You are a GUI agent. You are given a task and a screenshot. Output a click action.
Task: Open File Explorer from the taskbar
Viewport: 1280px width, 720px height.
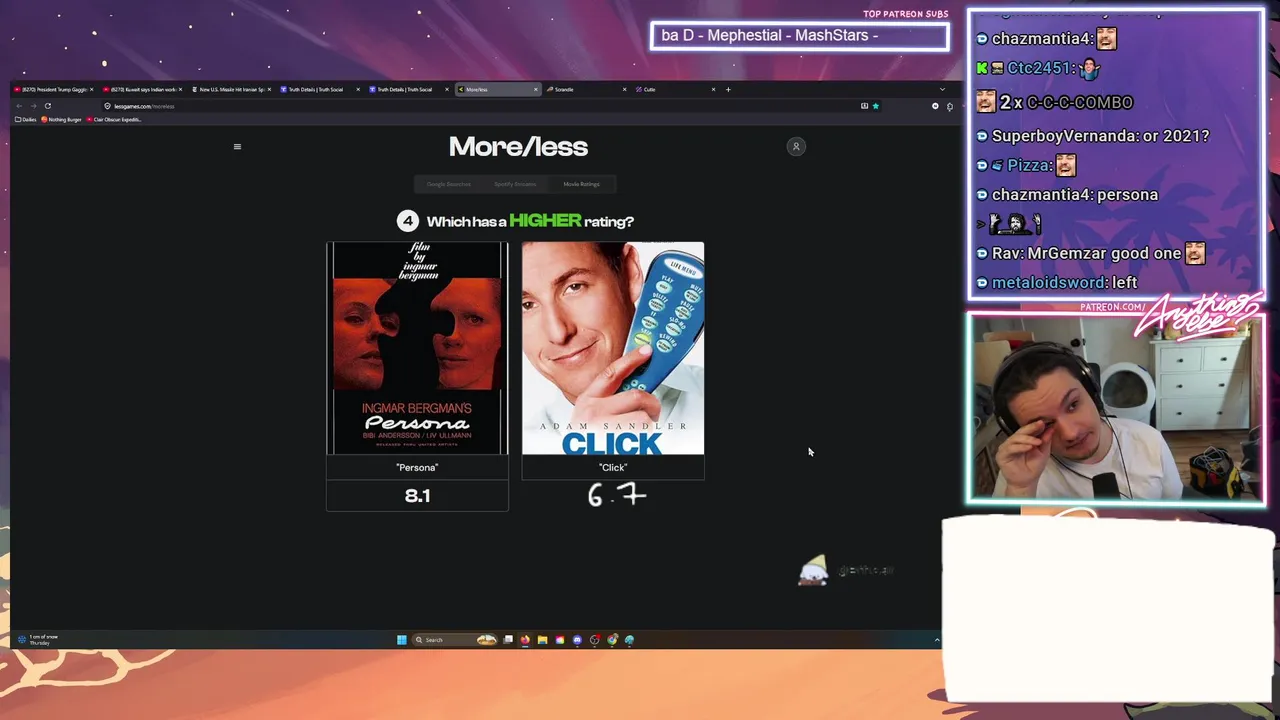tap(542, 640)
